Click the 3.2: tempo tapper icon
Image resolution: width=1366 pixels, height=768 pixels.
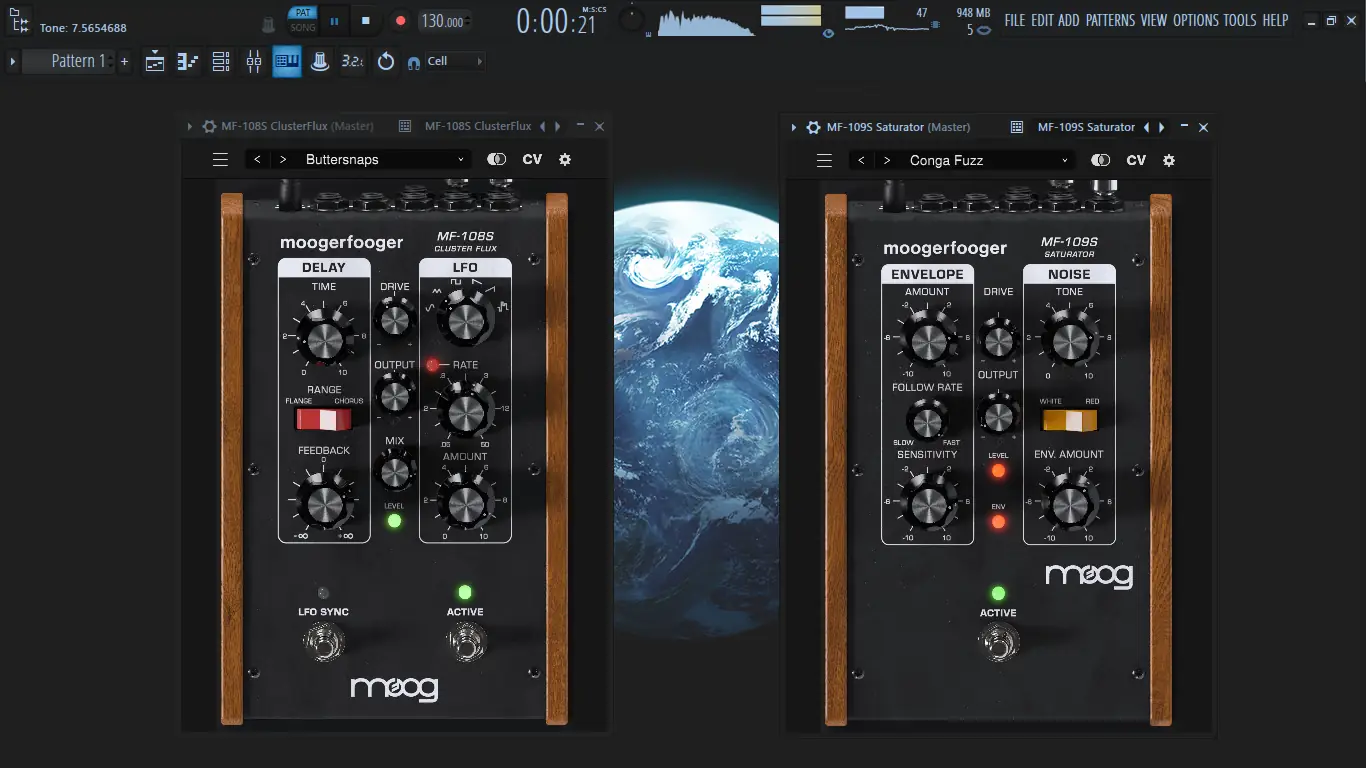tap(352, 61)
